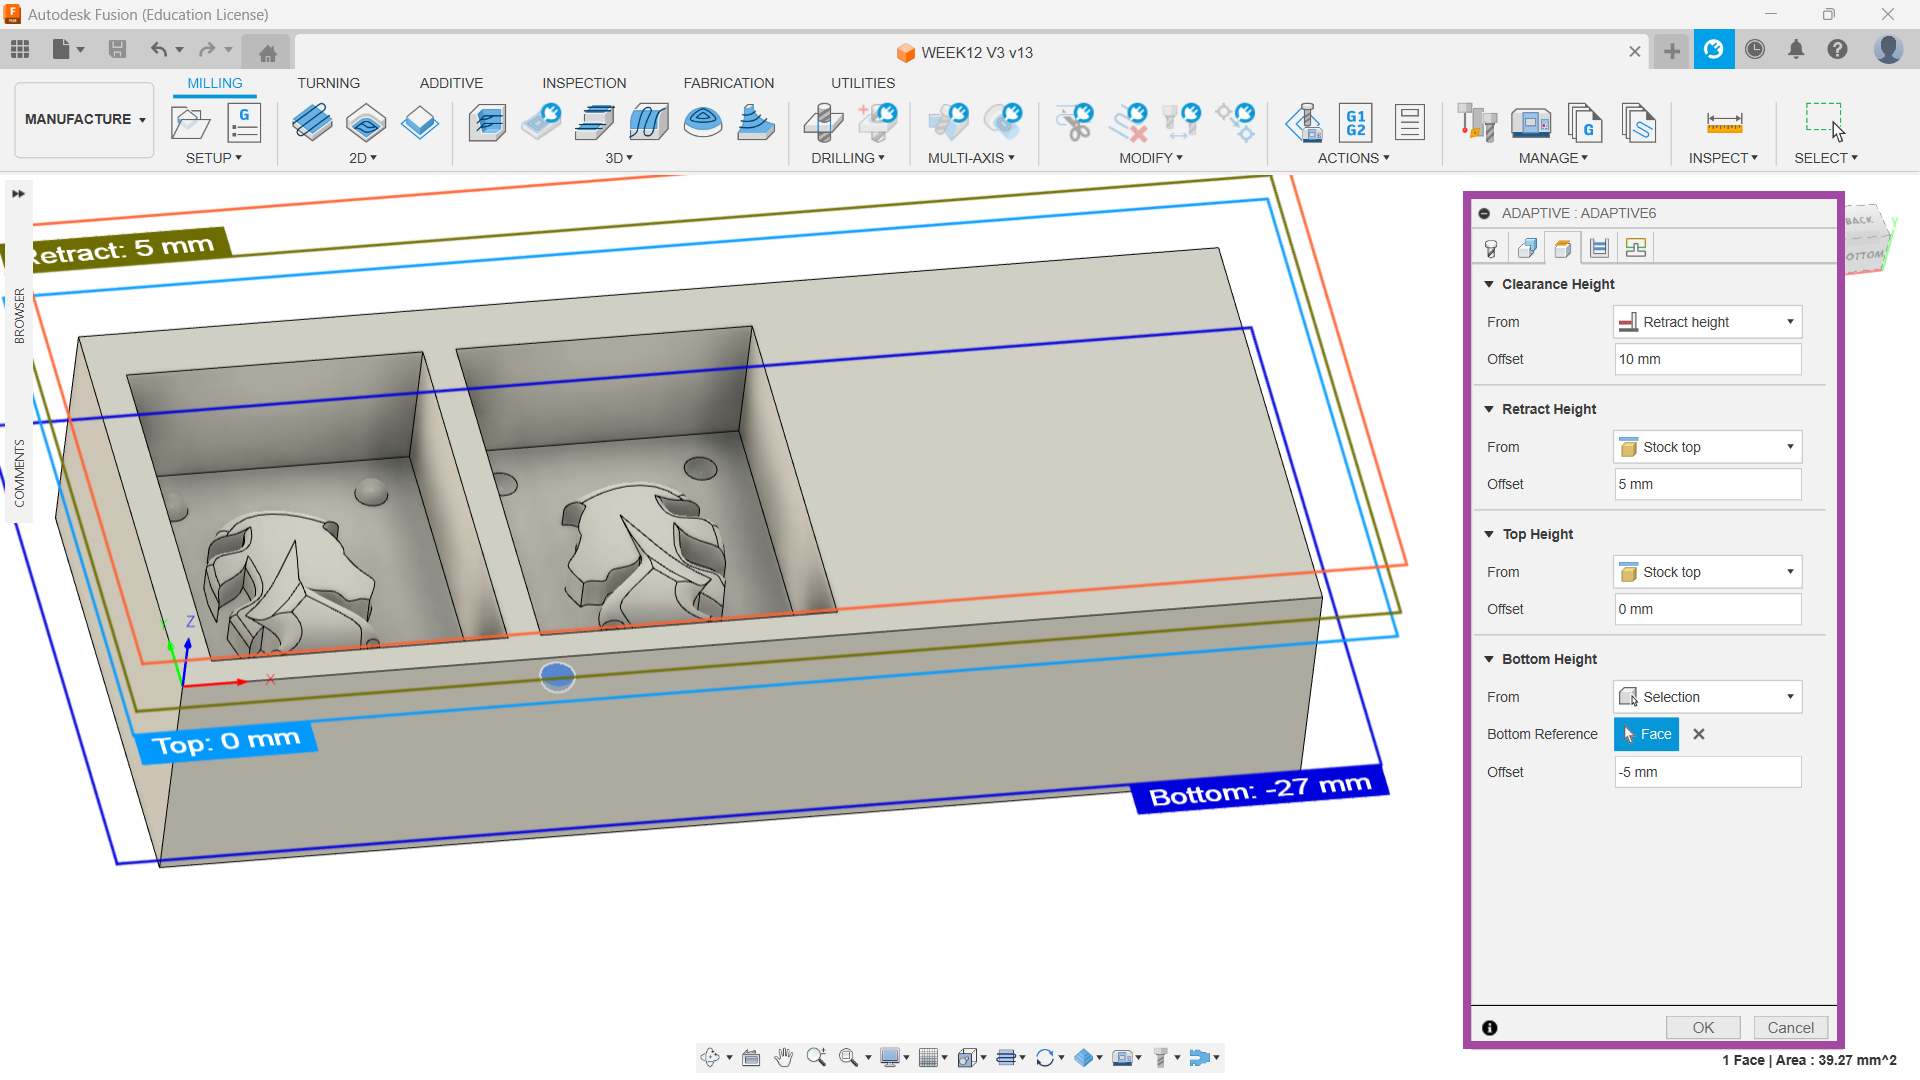Click the Post Process G1 G2 icon
Viewport: 1920px width, 1080px height.
pyautogui.click(x=1355, y=123)
